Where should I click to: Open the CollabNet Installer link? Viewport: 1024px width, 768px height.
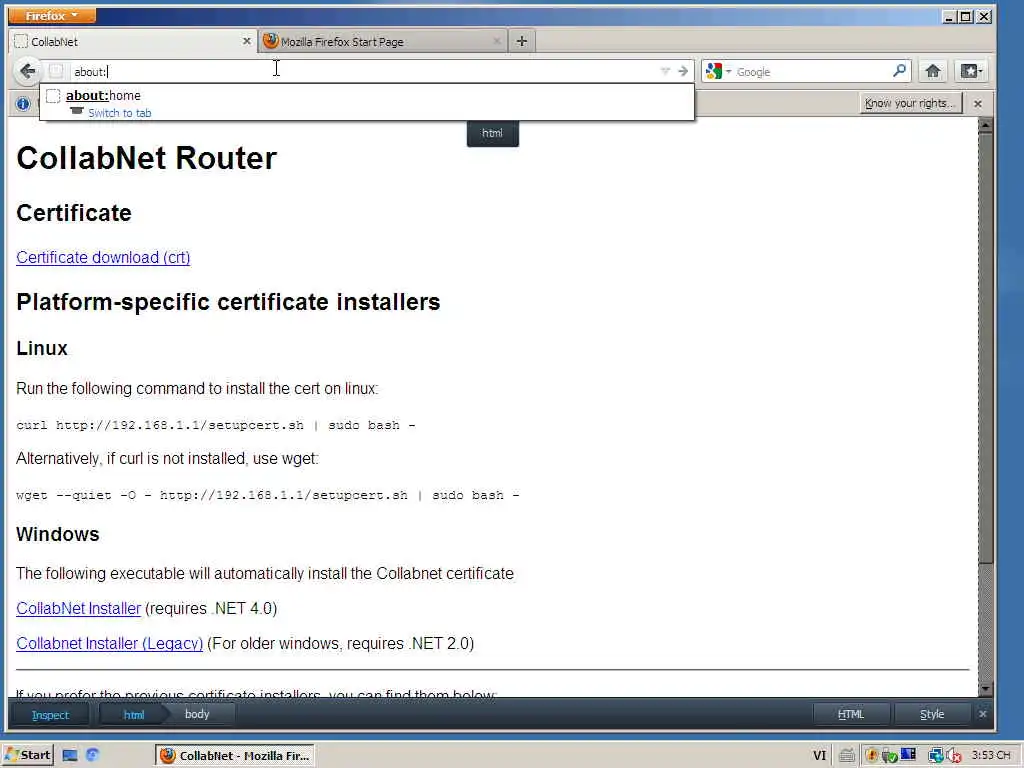coord(78,608)
